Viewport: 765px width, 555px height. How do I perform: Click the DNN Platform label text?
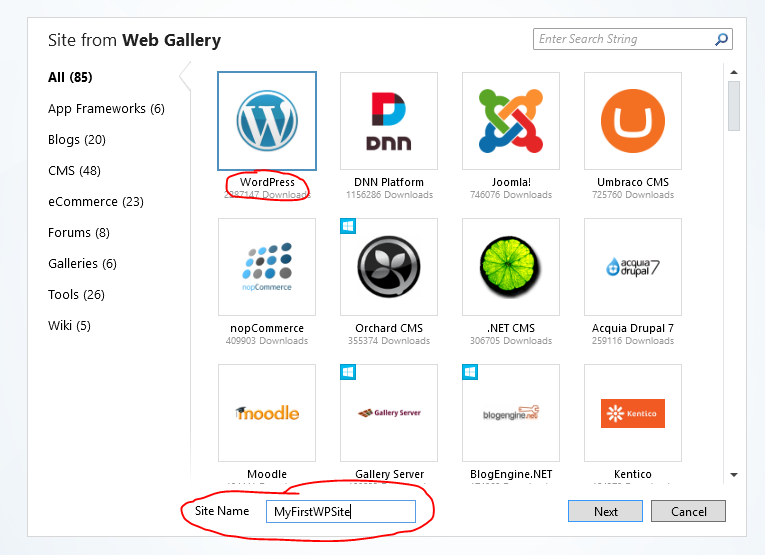(x=389, y=182)
